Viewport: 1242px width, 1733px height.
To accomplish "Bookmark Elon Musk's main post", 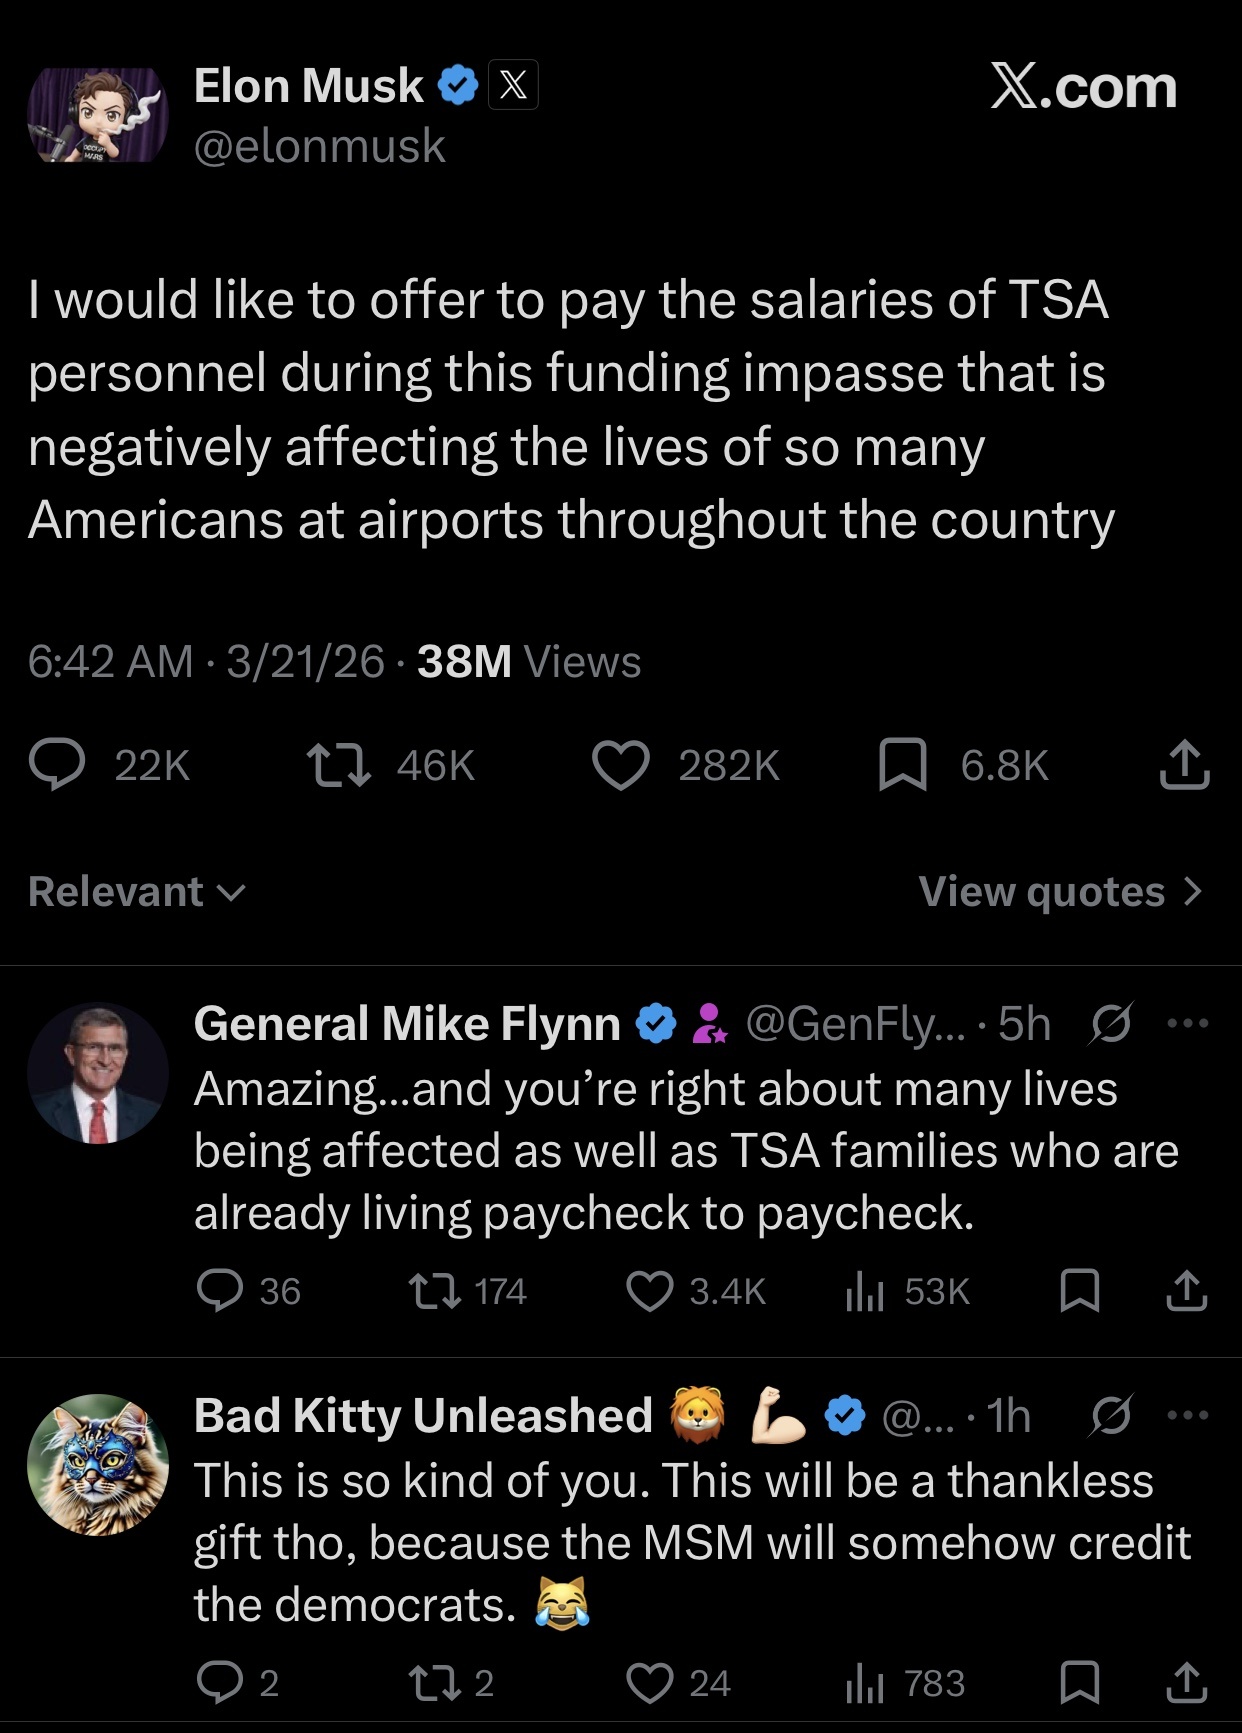I will 902,766.
